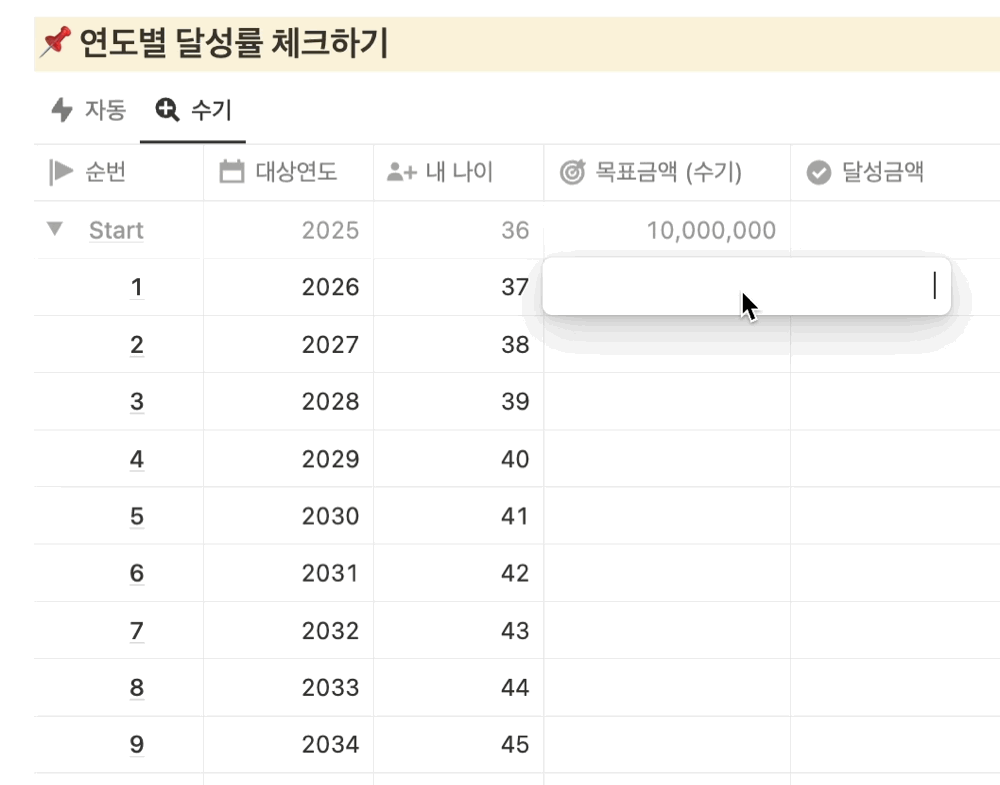The width and height of the screenshot is (1000, 785).
Task: Click the 2028 year cell
Action: 288,402
